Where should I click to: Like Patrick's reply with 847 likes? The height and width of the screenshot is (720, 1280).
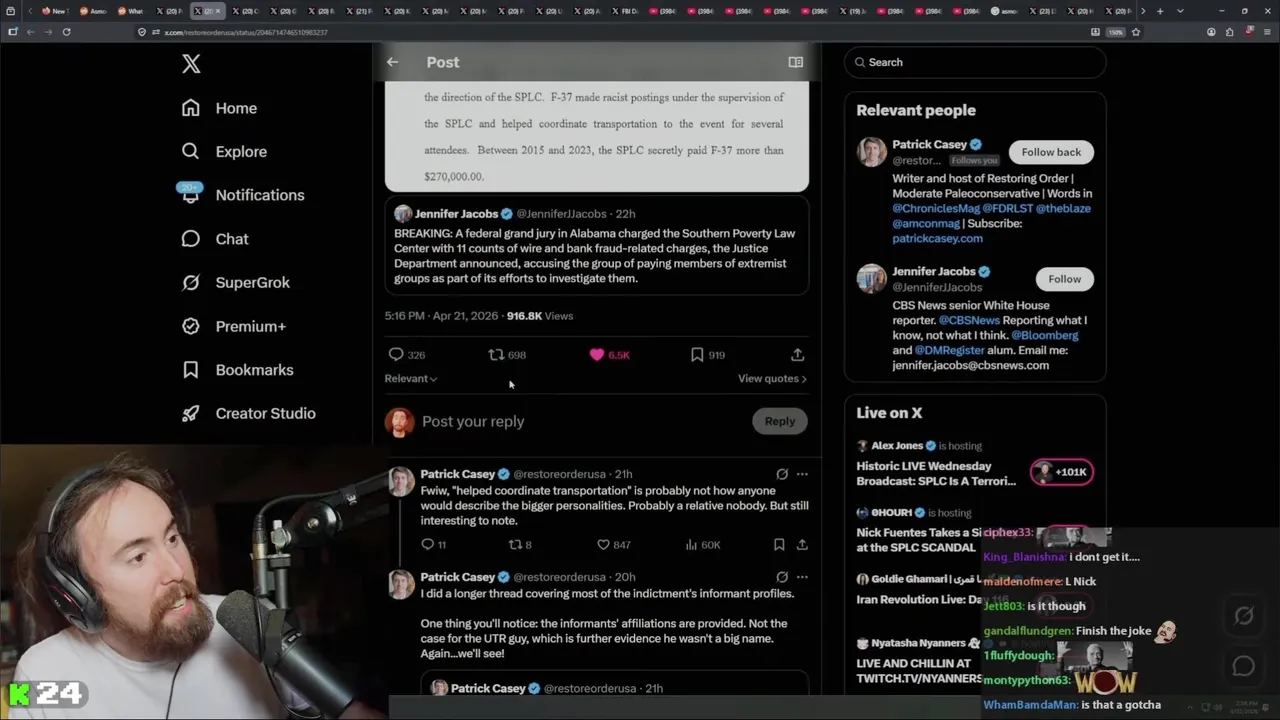coord(613,545)
